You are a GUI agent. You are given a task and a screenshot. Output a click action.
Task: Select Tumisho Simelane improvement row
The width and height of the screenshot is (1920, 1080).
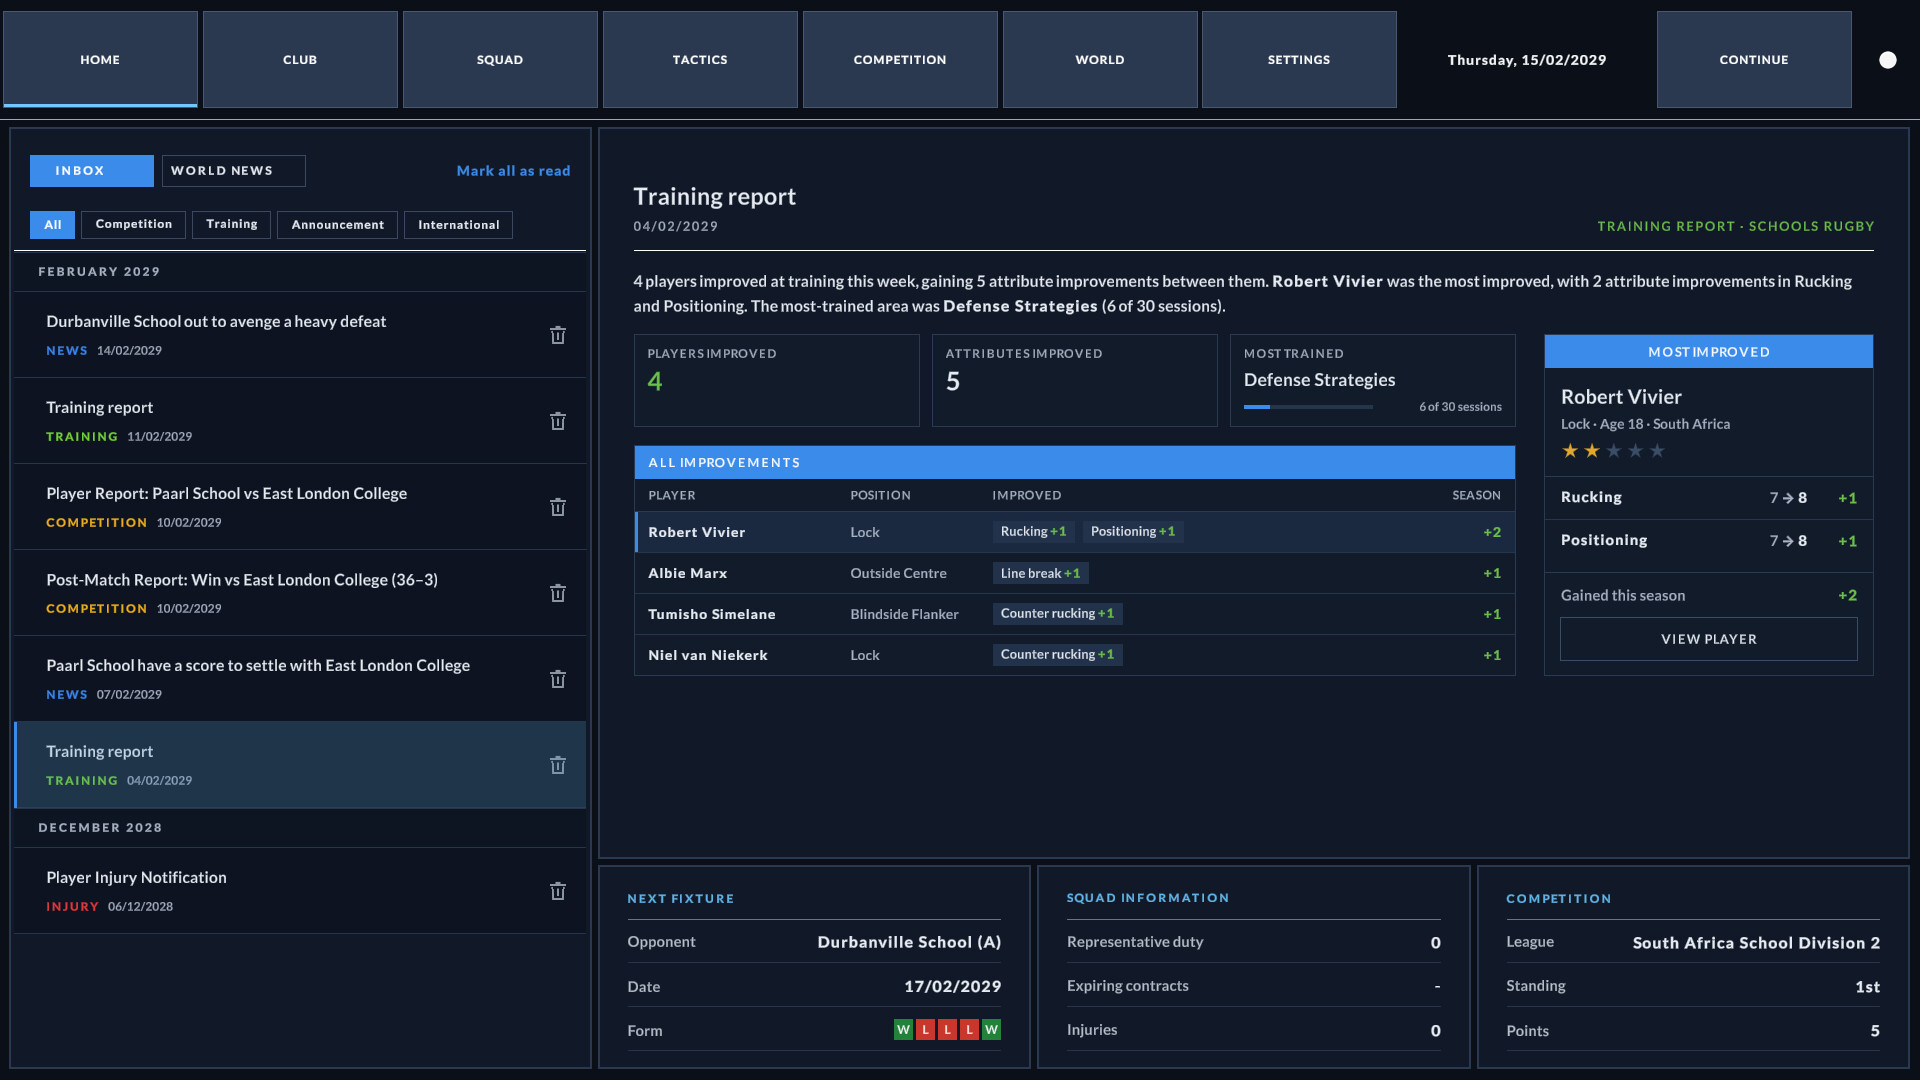click(1075, 614)
